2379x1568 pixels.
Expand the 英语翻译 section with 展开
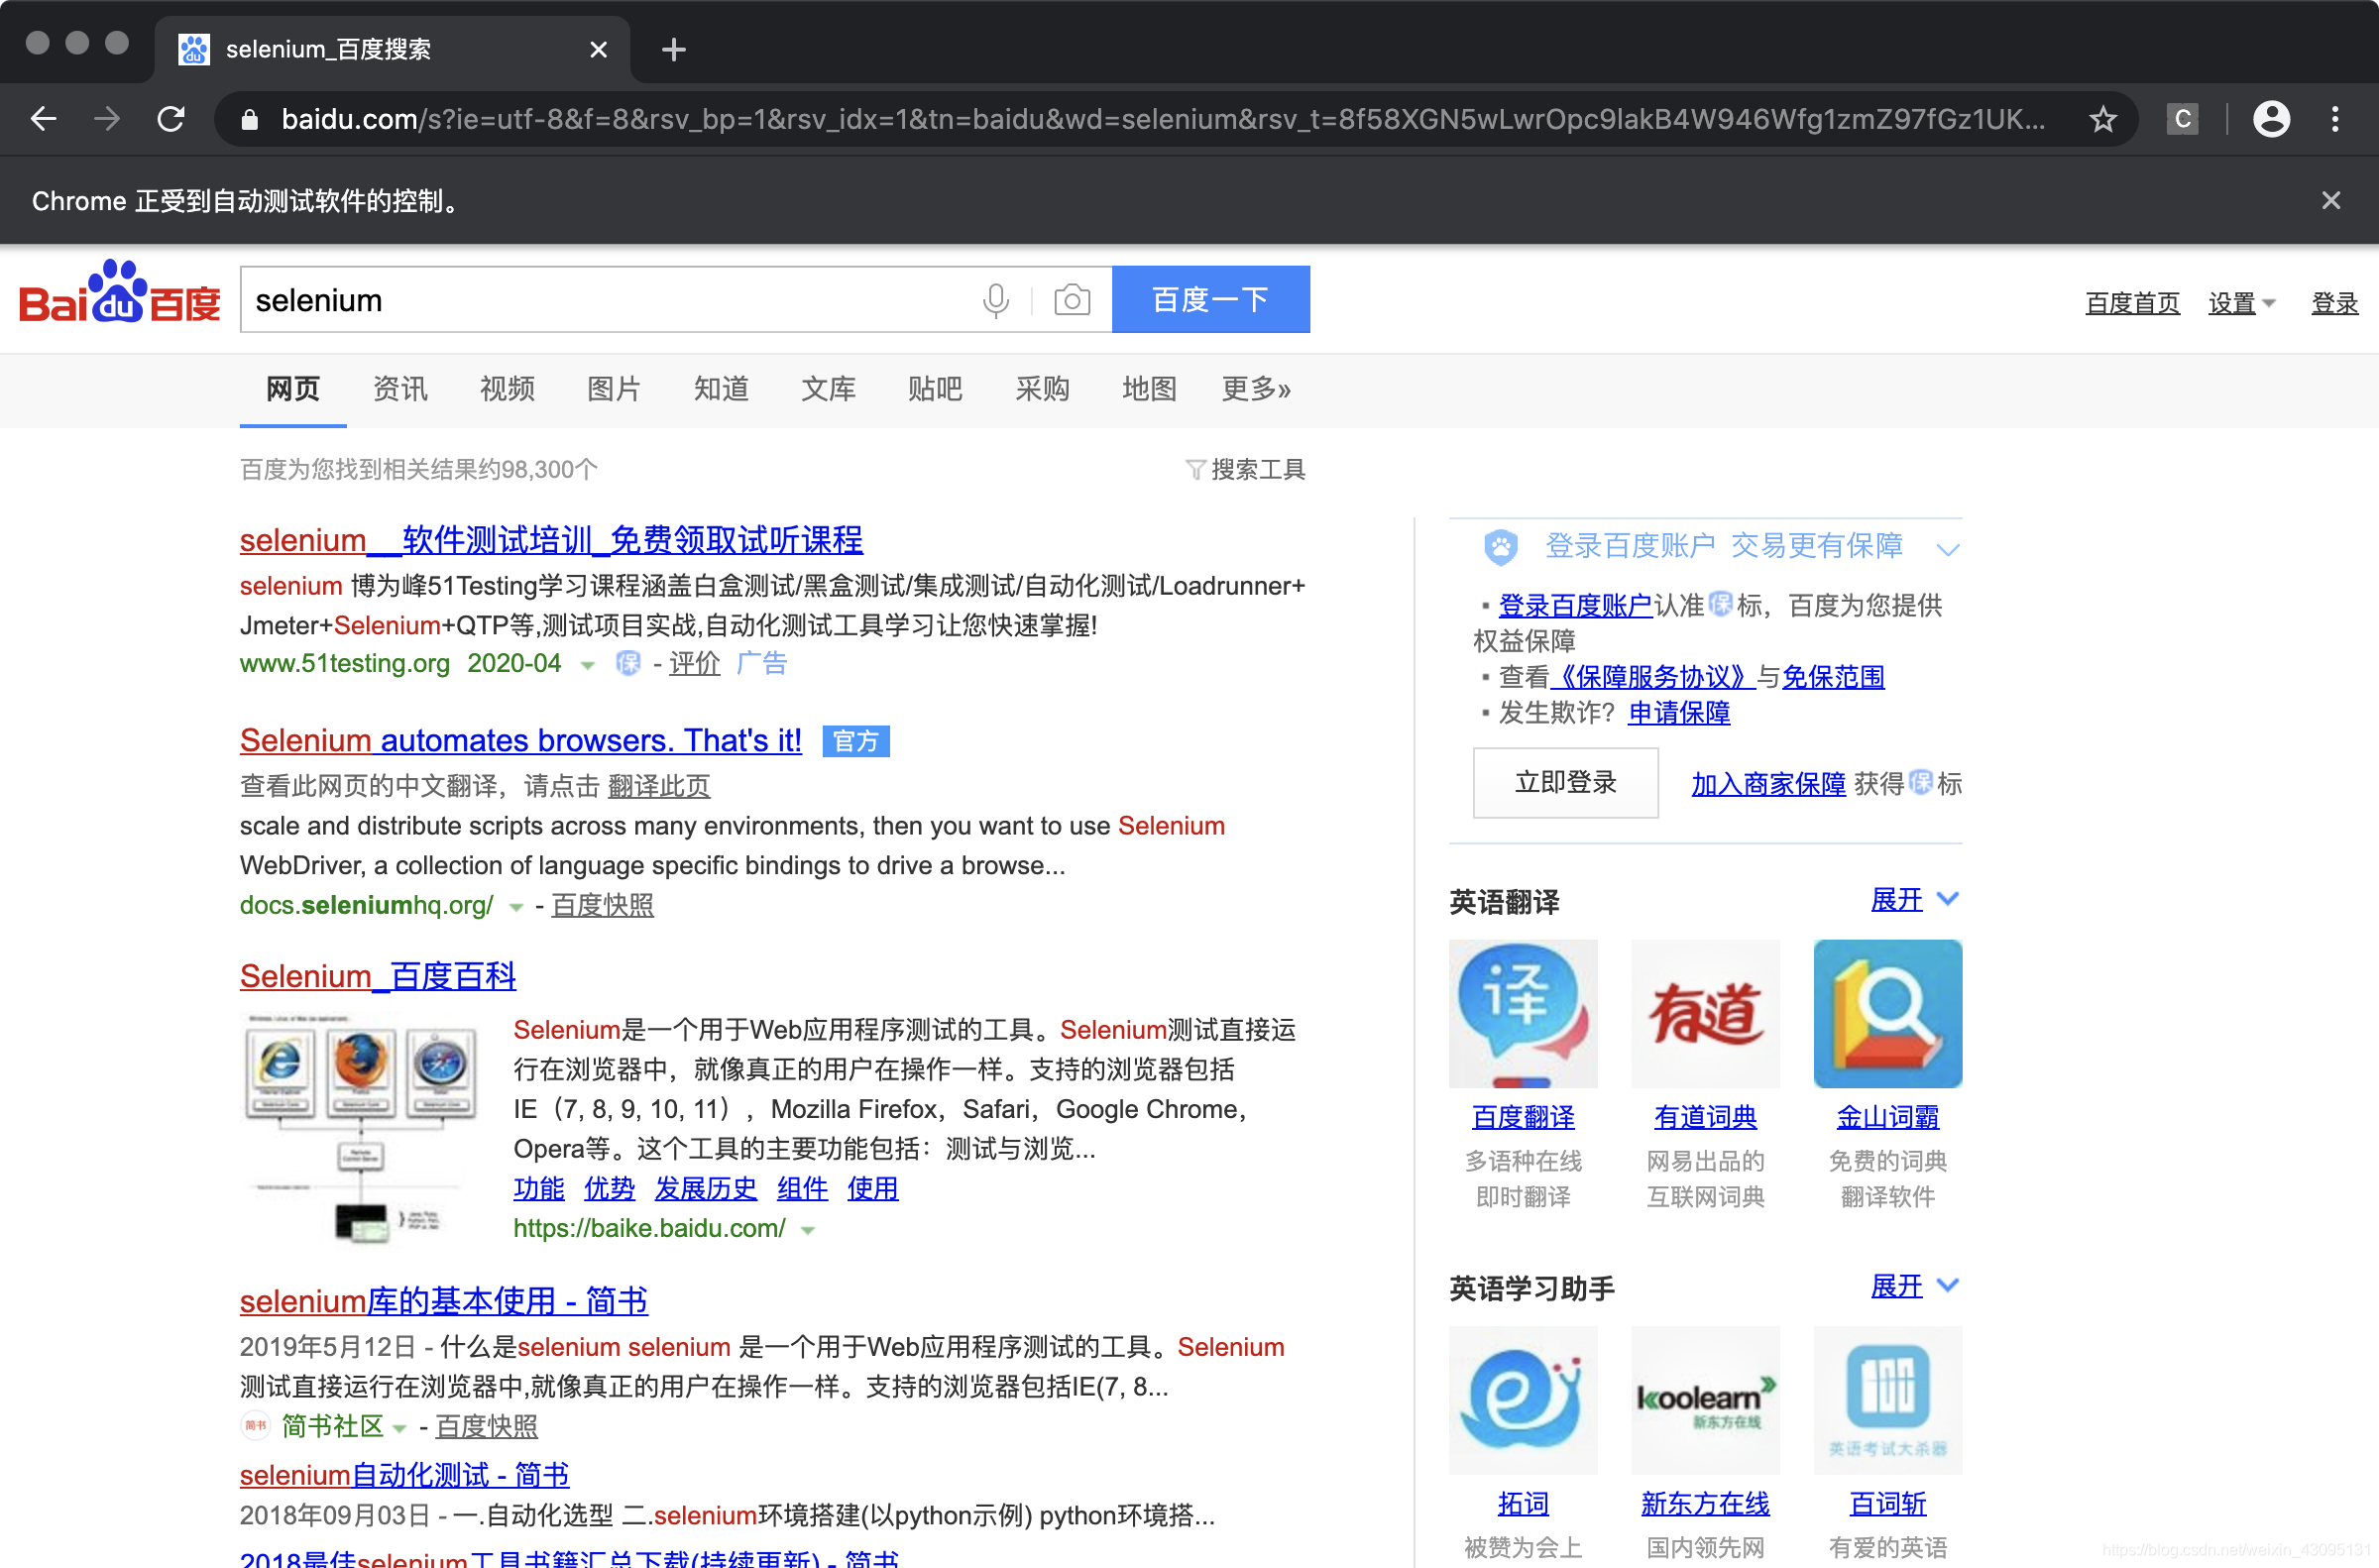click(1914, 899)
